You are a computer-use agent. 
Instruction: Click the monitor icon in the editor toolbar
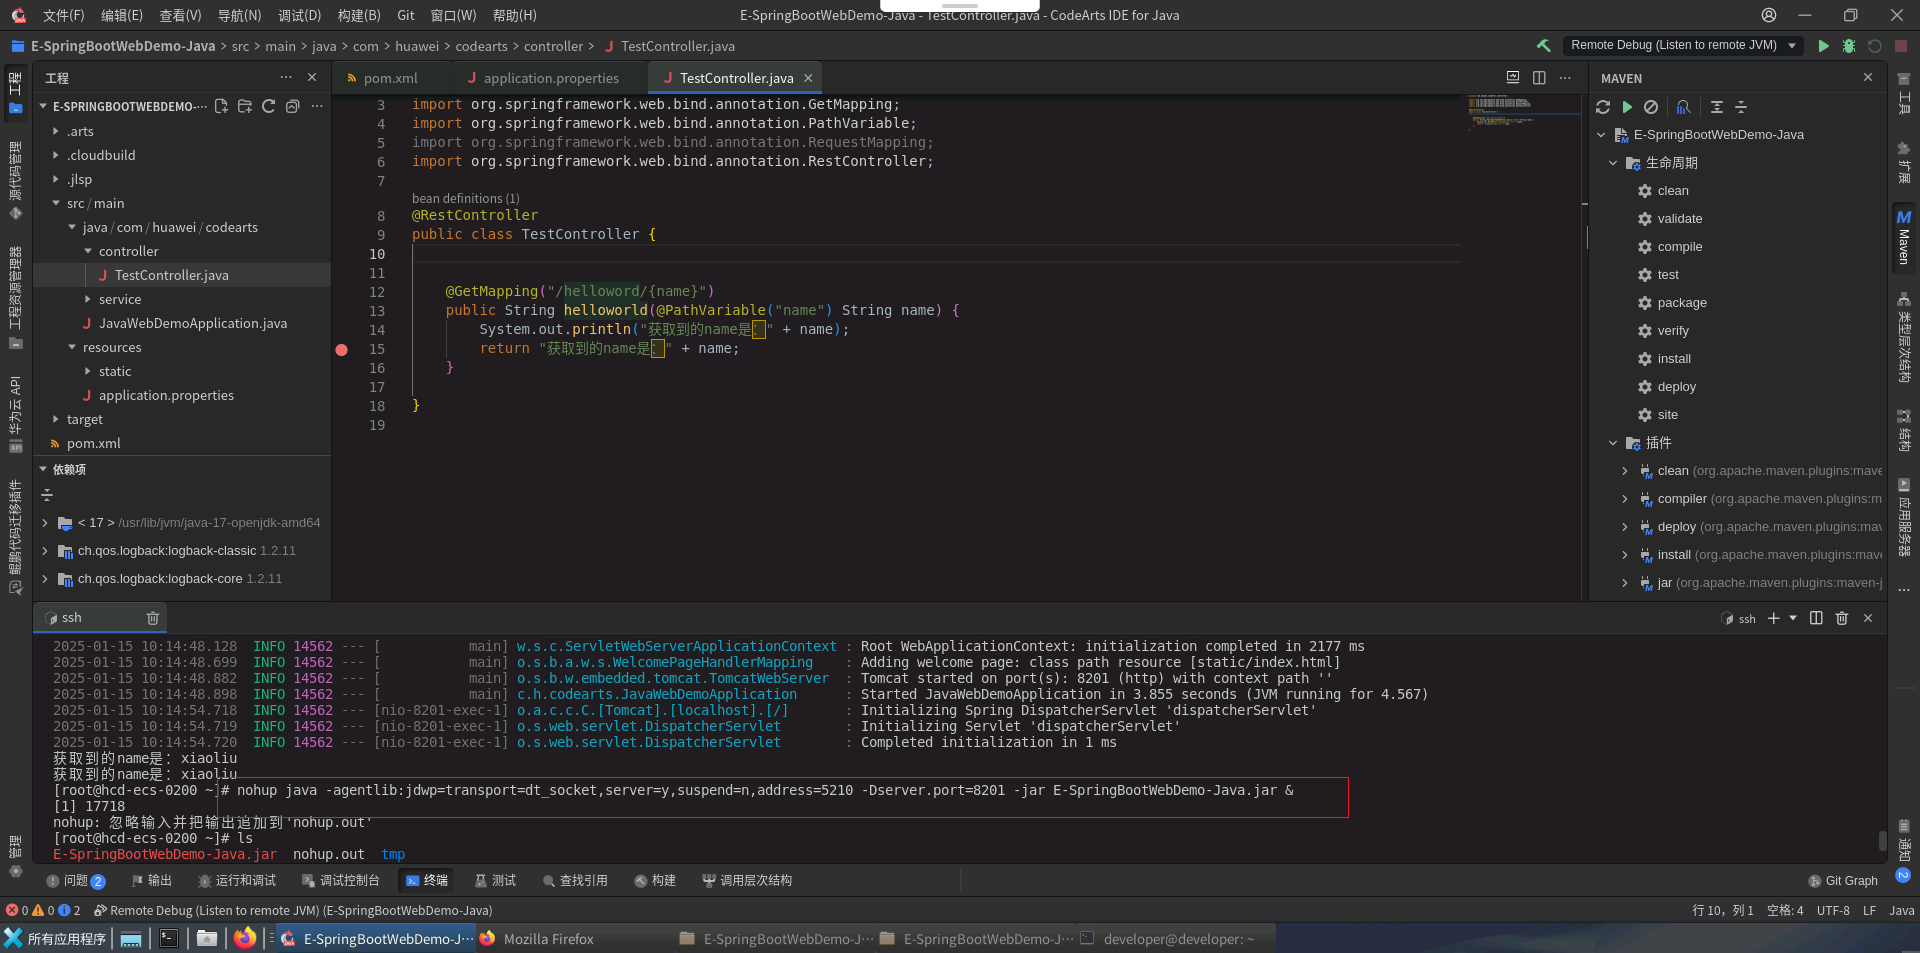[x=1513, y=78]
